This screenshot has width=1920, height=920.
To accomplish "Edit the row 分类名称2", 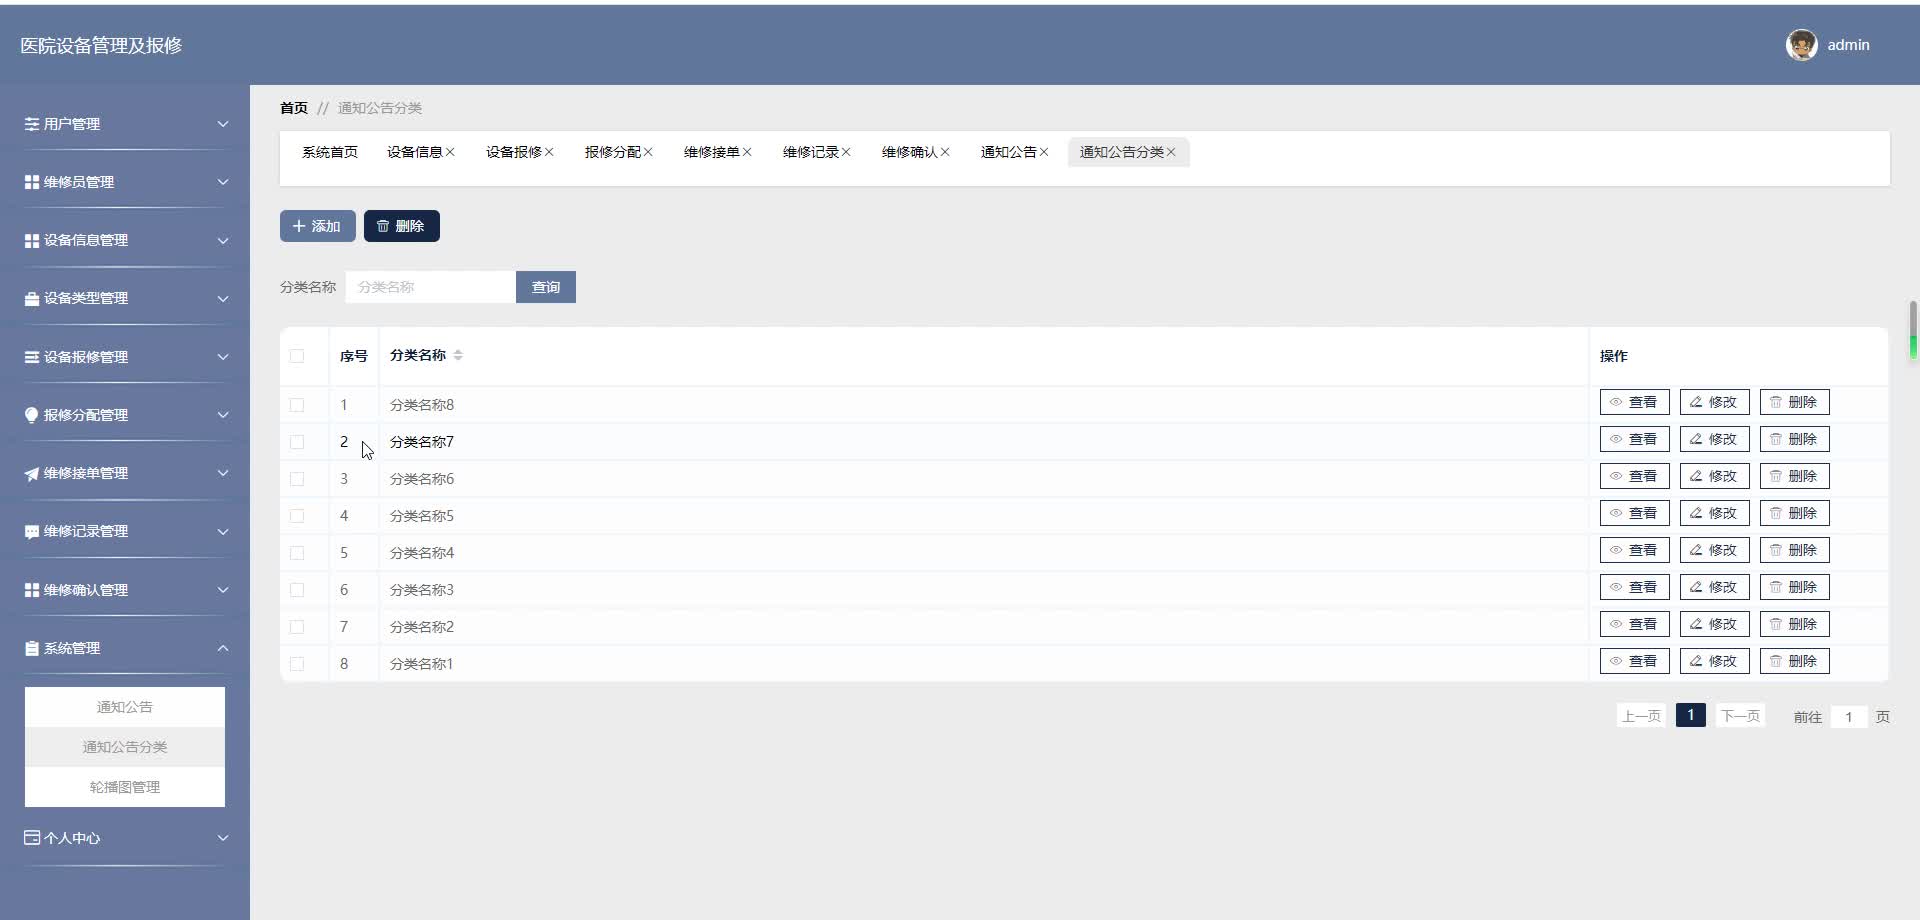I will 1714,624.
